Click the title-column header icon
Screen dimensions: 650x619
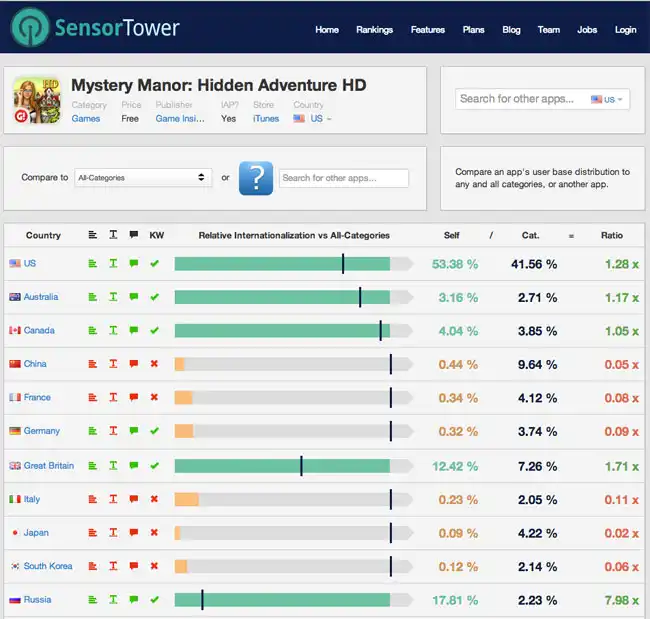[x=113, y=235]
